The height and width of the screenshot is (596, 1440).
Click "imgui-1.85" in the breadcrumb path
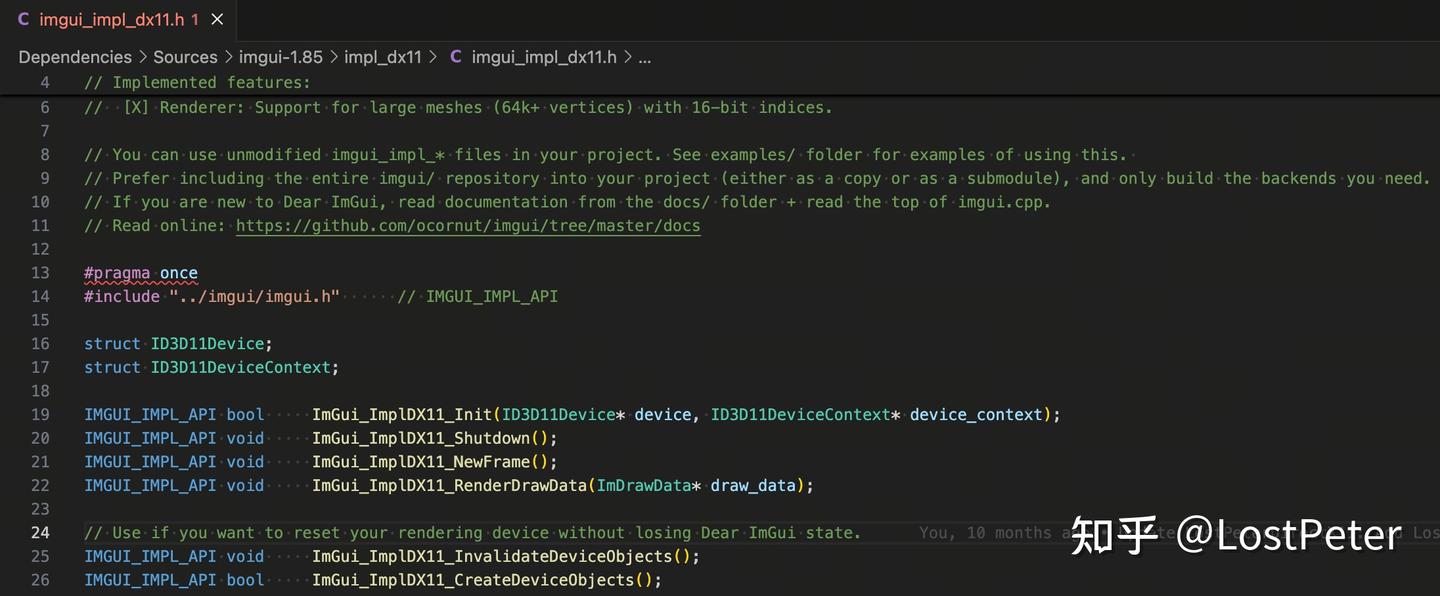point(280,57)
